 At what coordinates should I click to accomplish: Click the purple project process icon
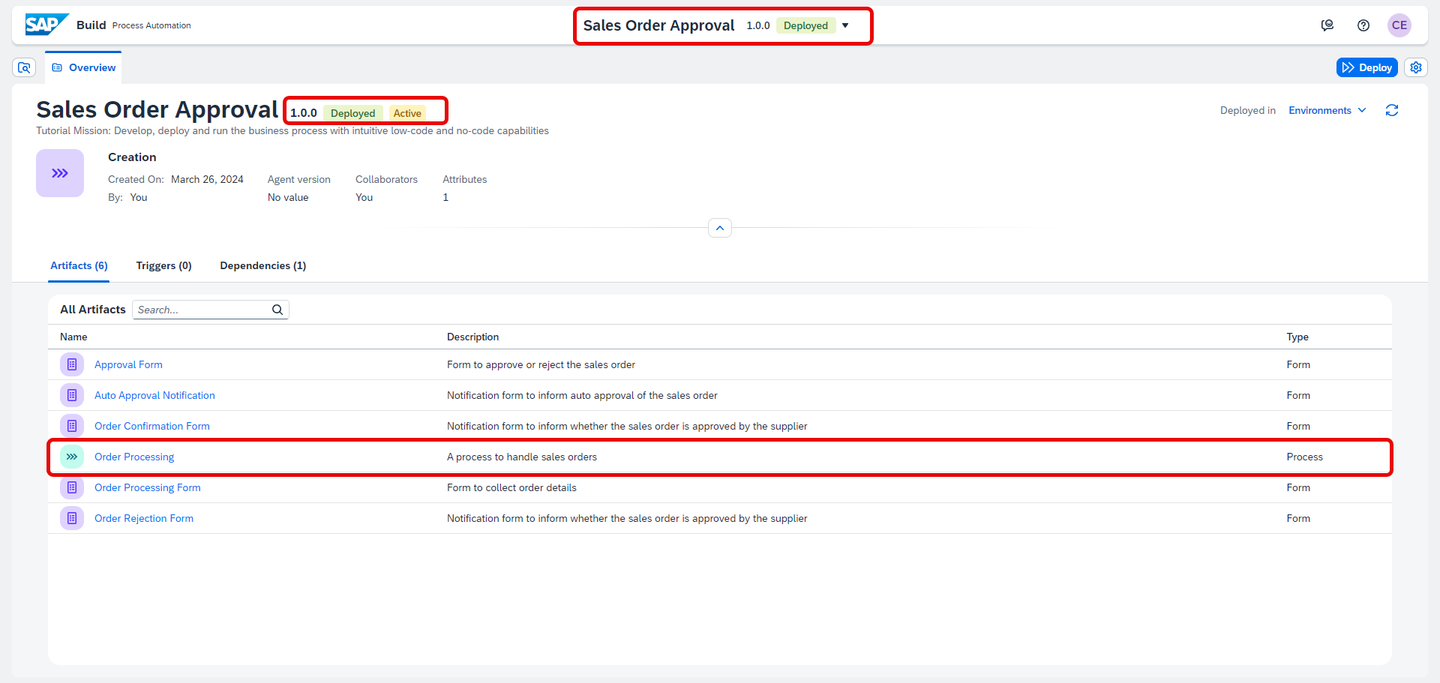60,173
